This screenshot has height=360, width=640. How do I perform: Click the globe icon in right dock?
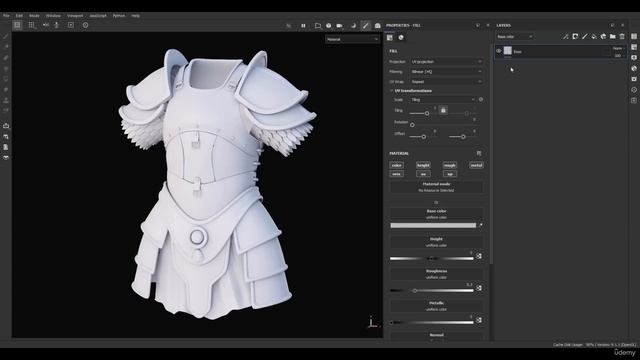(x=634, y=69)
